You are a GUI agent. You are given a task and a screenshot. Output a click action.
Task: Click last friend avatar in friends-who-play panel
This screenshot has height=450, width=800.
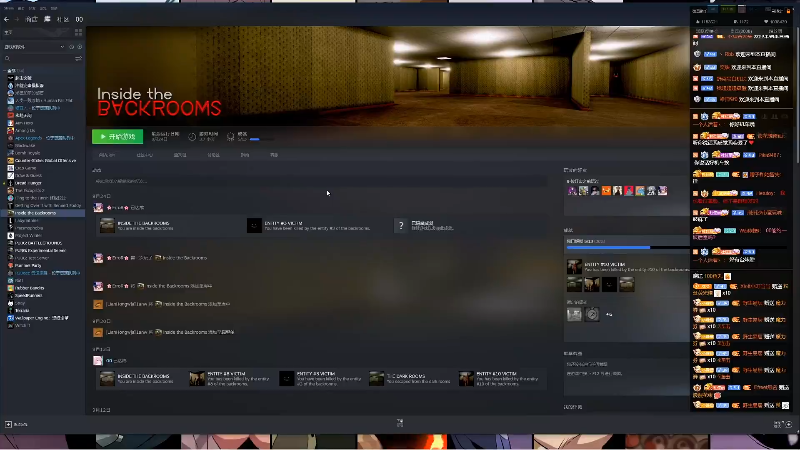point(662,191)
